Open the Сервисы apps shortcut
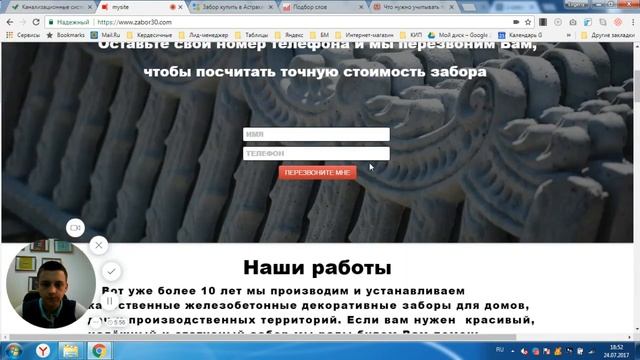Screen dimensions: 640x360 [x=23, y=36]
